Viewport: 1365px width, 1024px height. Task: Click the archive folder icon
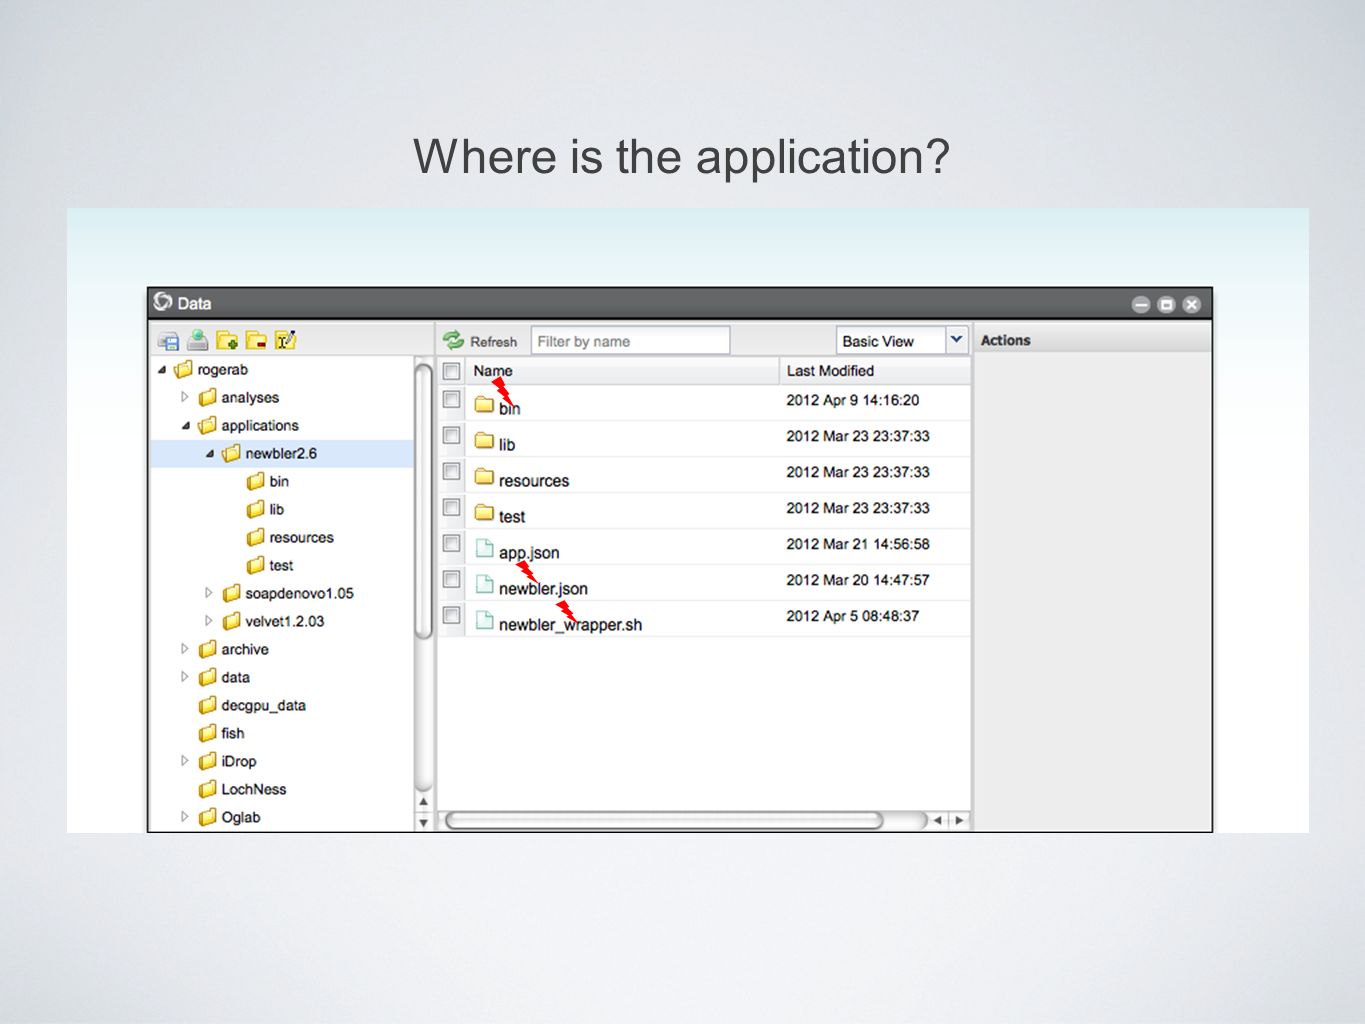point(207,650)
